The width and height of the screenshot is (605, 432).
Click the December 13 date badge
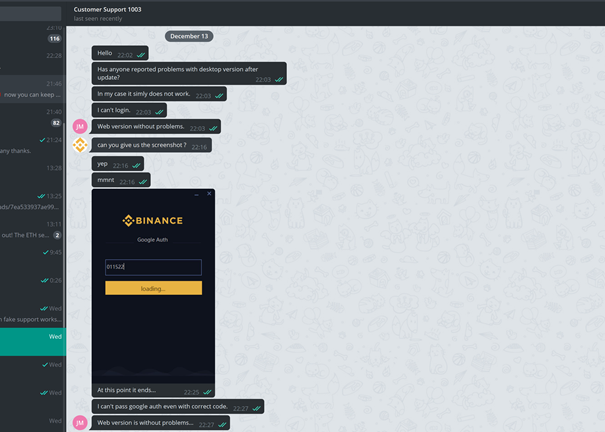189,36
